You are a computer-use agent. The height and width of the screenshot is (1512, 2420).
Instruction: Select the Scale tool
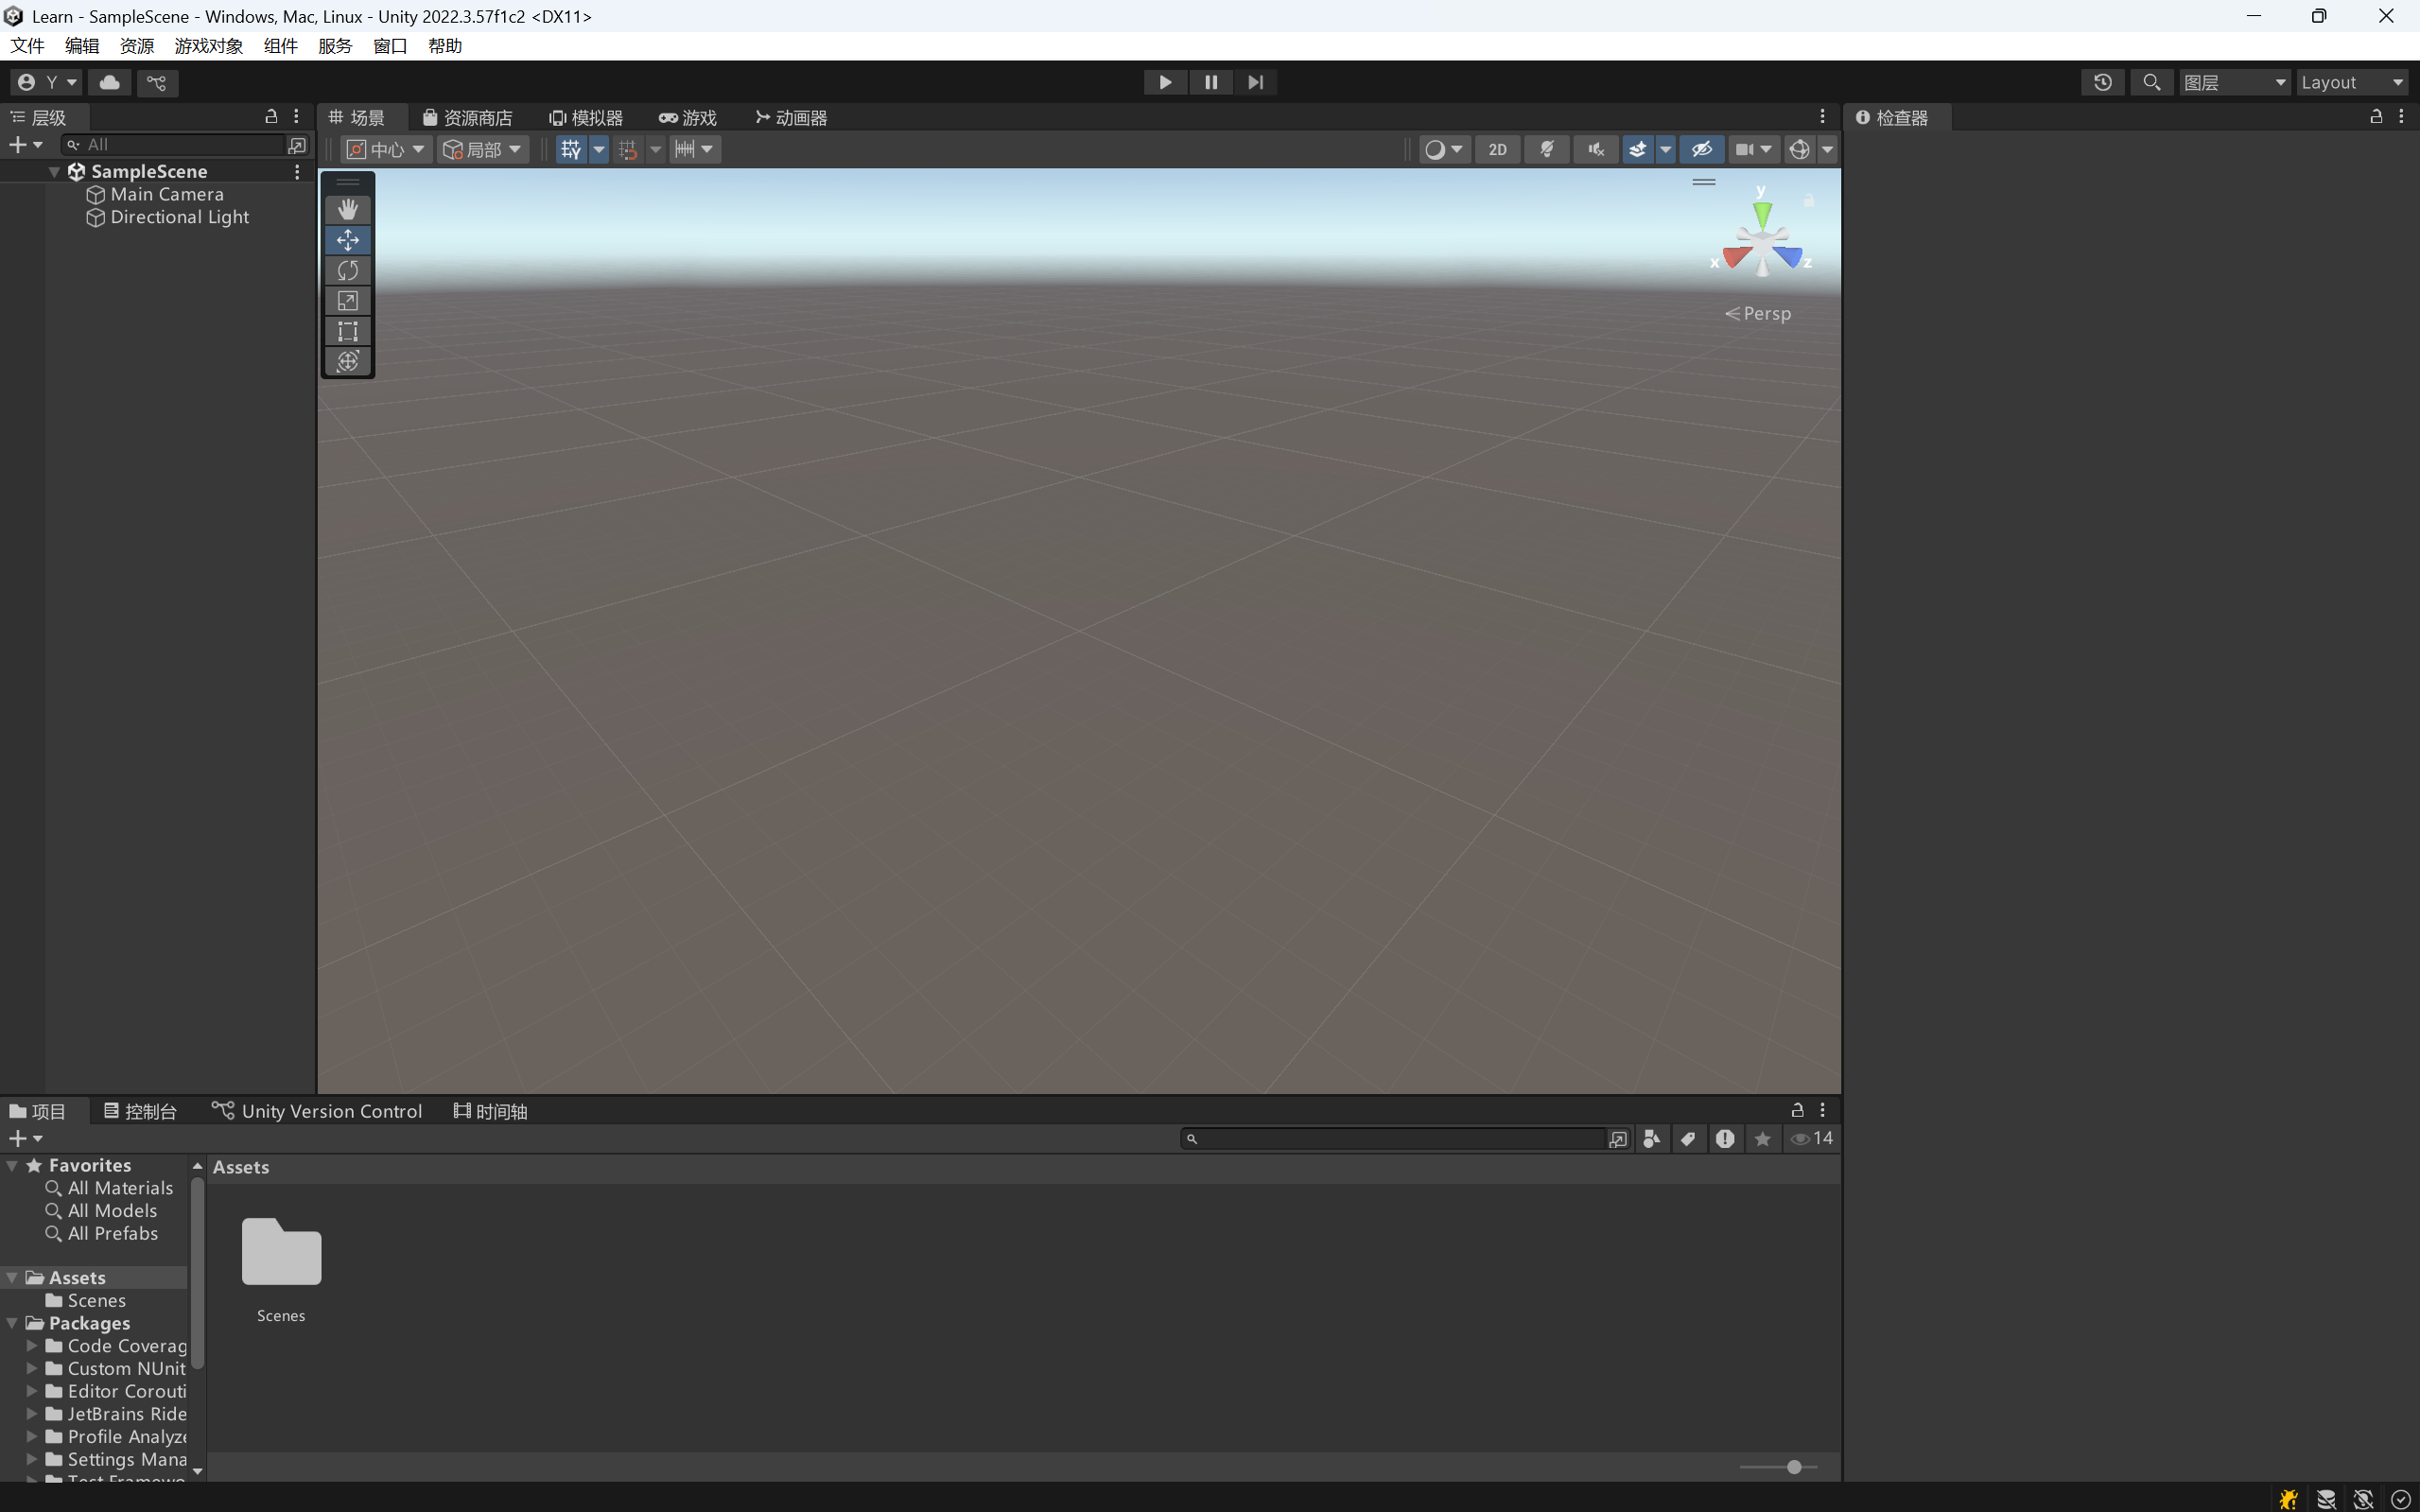[347, 300]
